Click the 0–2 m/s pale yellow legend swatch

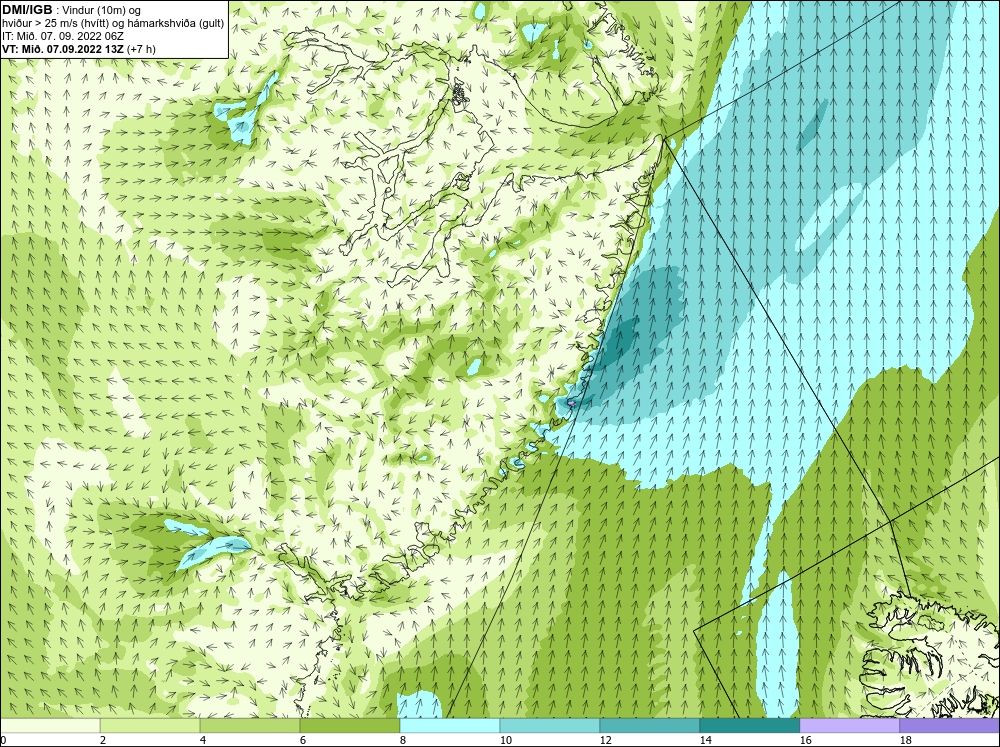50,726
